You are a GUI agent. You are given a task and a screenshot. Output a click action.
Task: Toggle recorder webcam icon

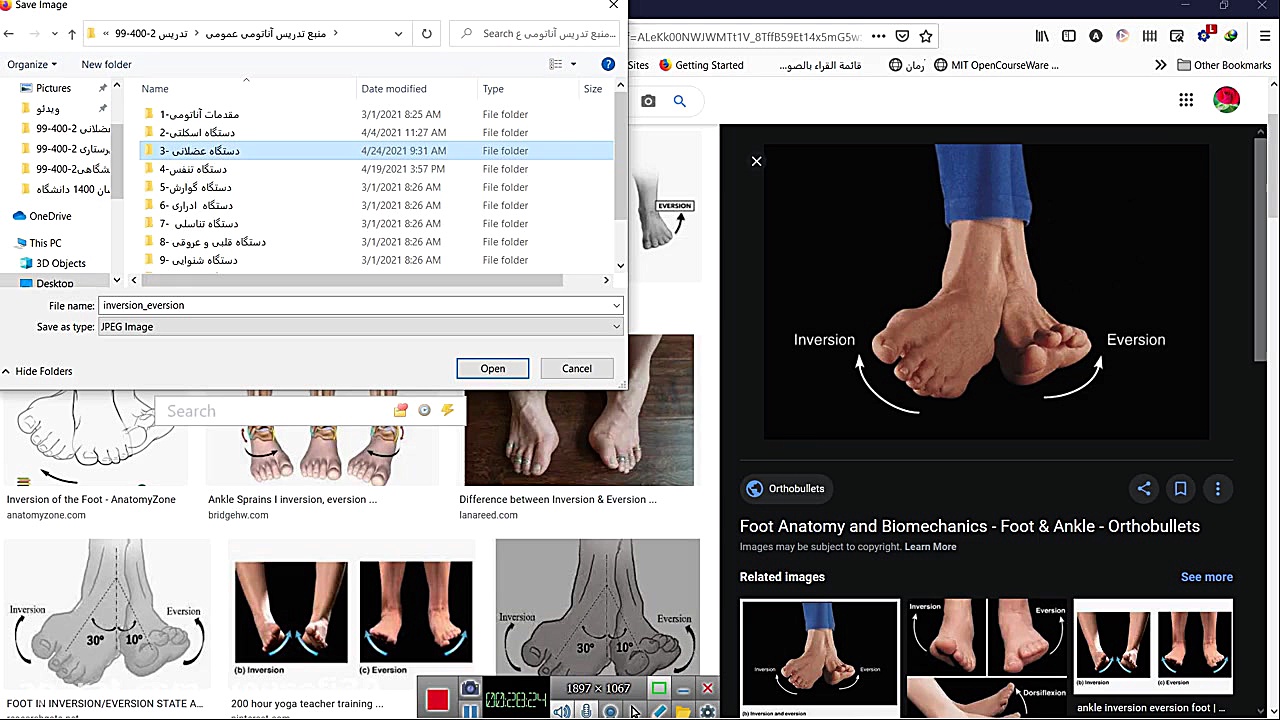point(610,711)
